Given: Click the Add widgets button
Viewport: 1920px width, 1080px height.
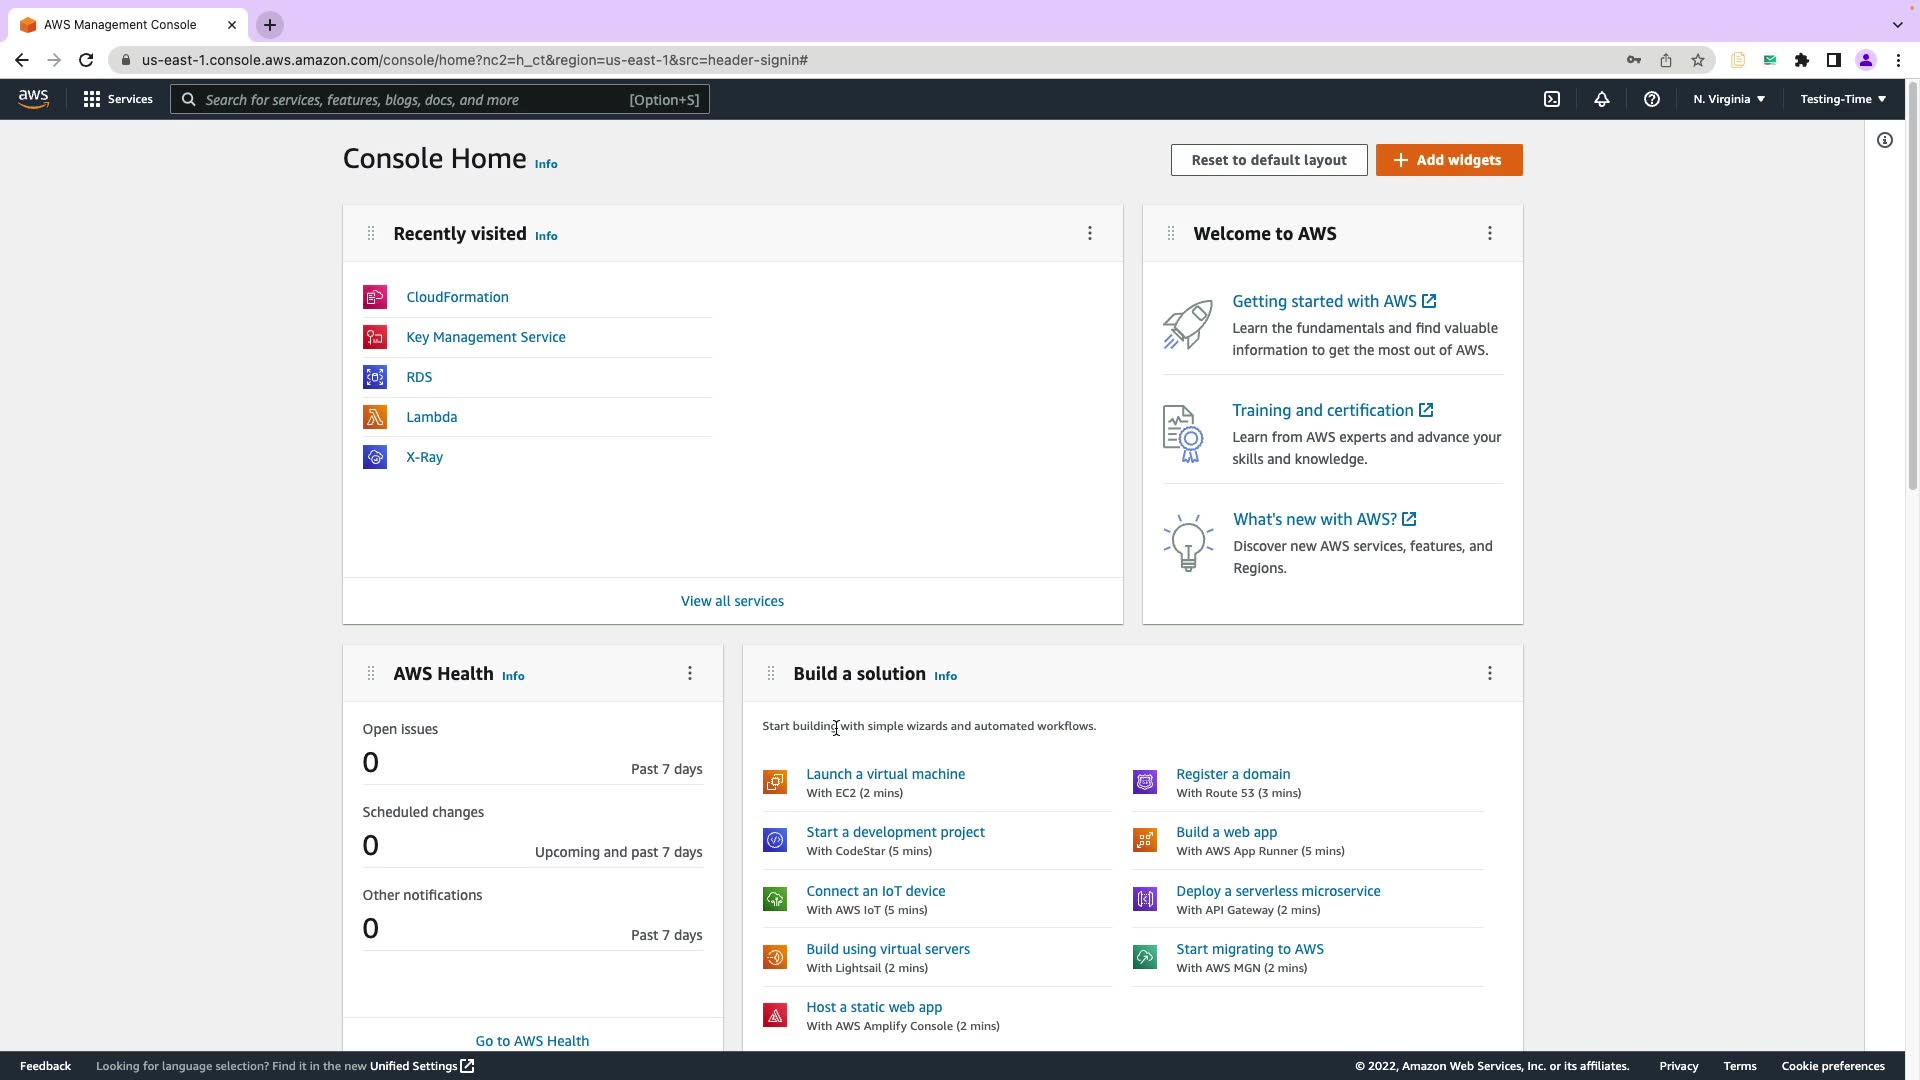Looking at the screenshot, I should point(1448,160).
